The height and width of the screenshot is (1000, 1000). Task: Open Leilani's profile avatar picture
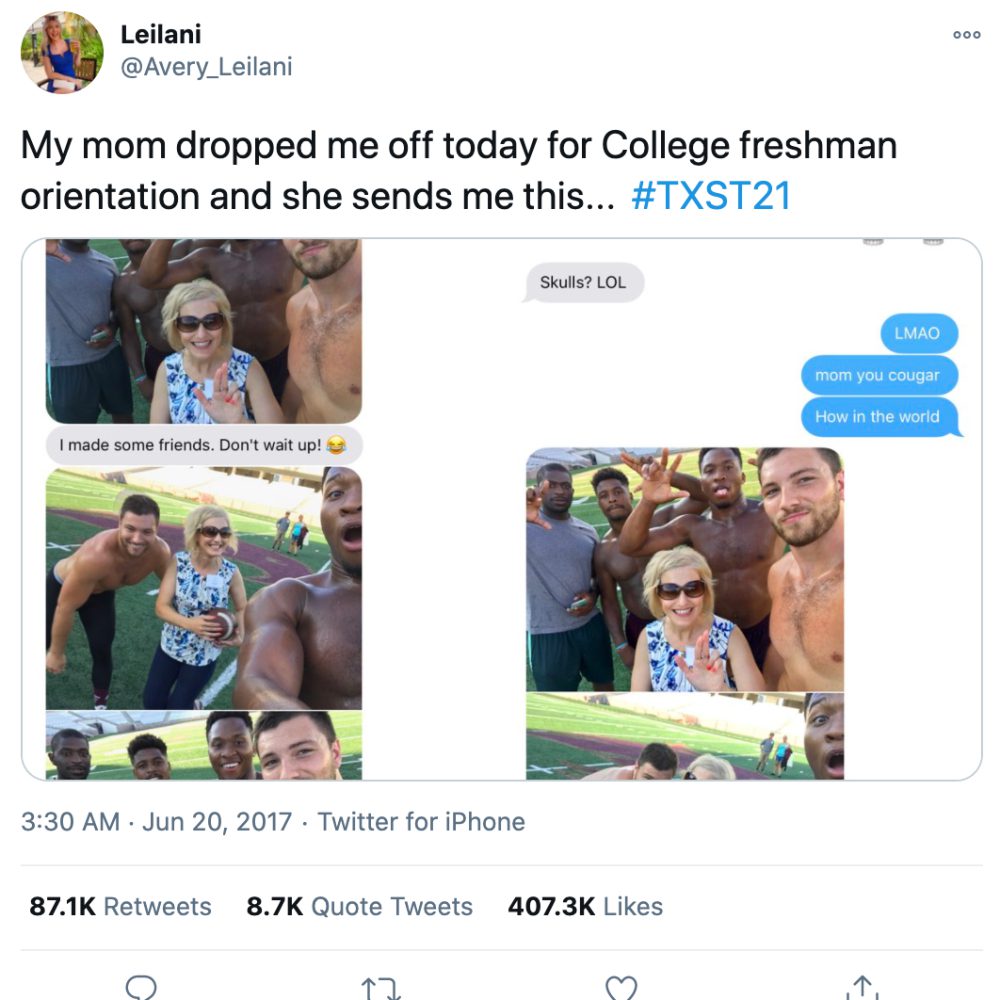pyautogui.click(x=62, y=52)
